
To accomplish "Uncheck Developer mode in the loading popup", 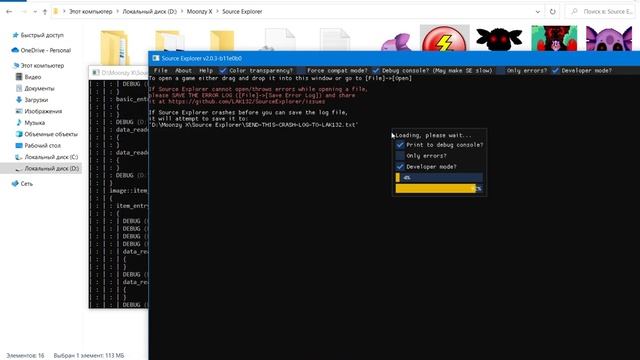I will coord(400,167).
